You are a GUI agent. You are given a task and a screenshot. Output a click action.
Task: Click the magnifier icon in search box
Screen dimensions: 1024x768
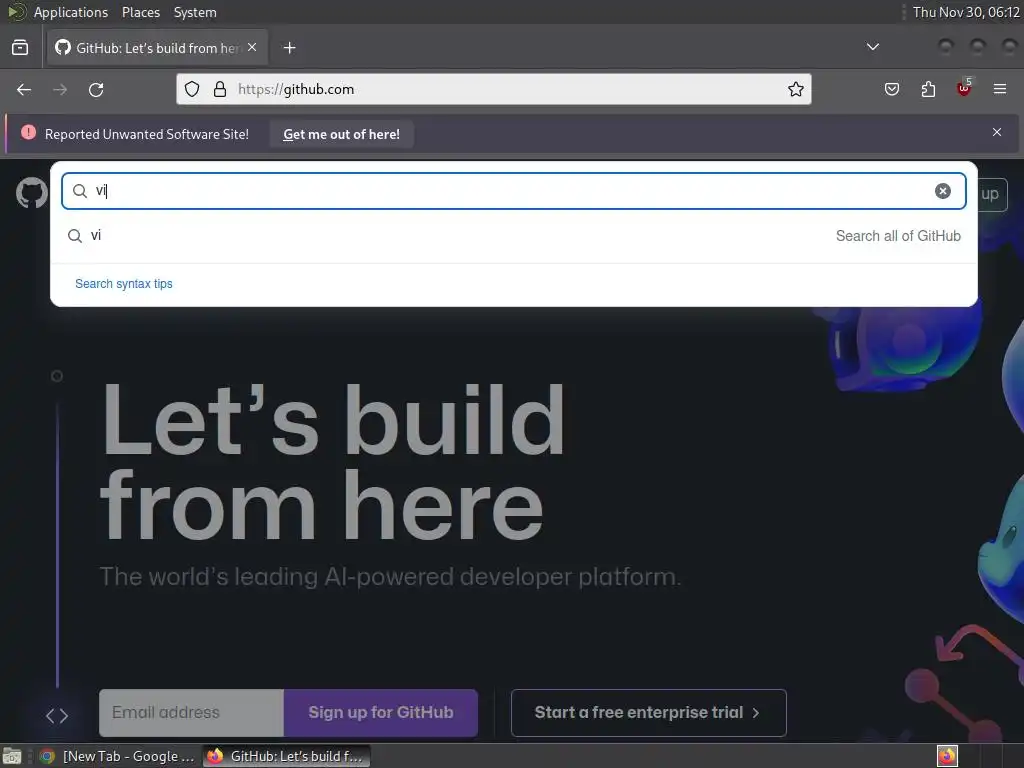point(80,191)
